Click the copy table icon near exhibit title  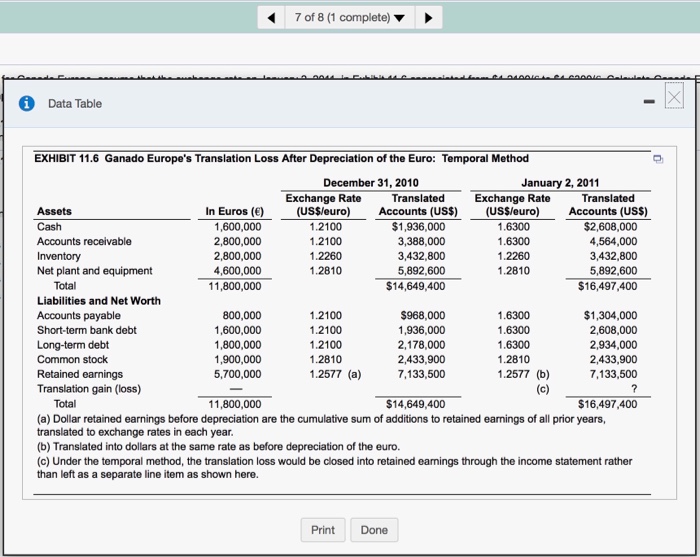[x=658, y=159]
